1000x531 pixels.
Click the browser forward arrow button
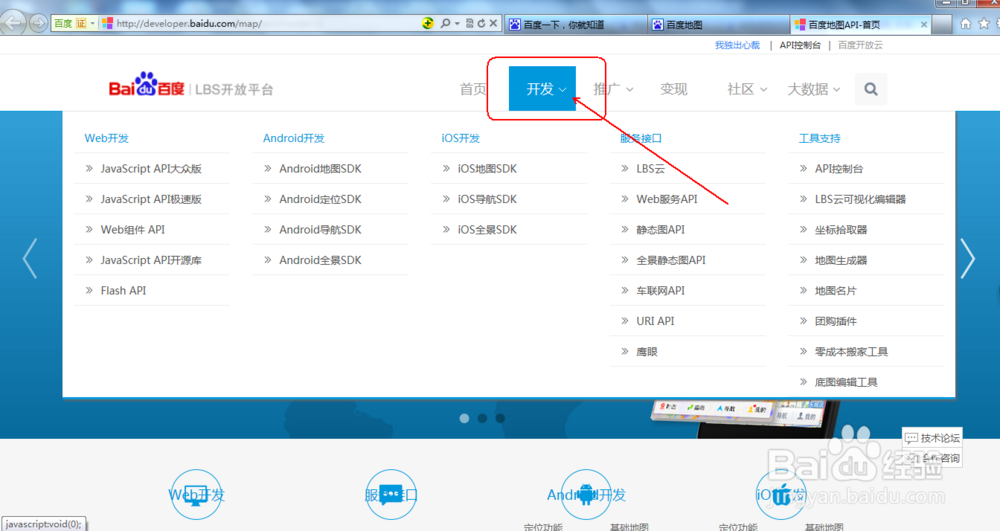38,24
